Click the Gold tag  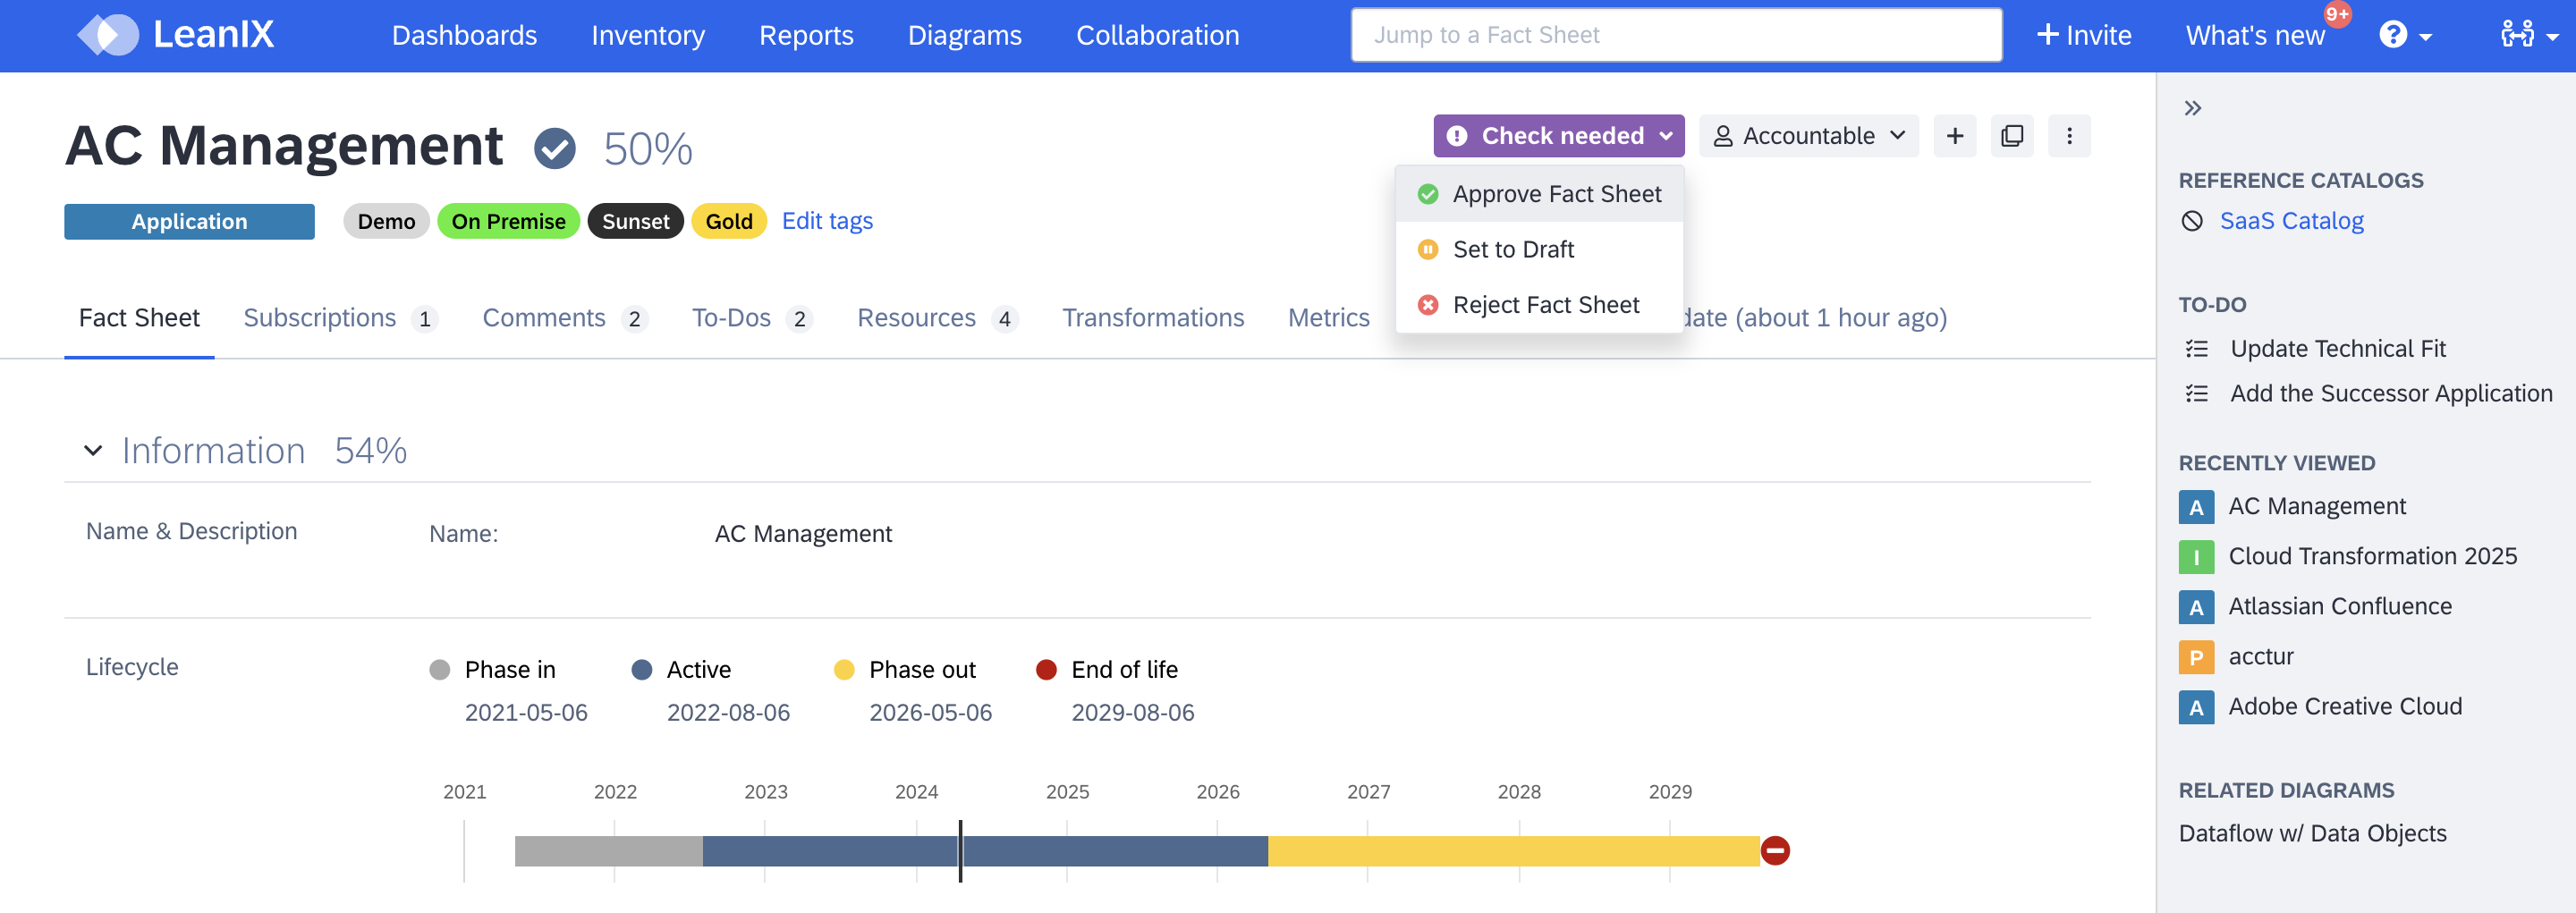[x=729, y=221]
